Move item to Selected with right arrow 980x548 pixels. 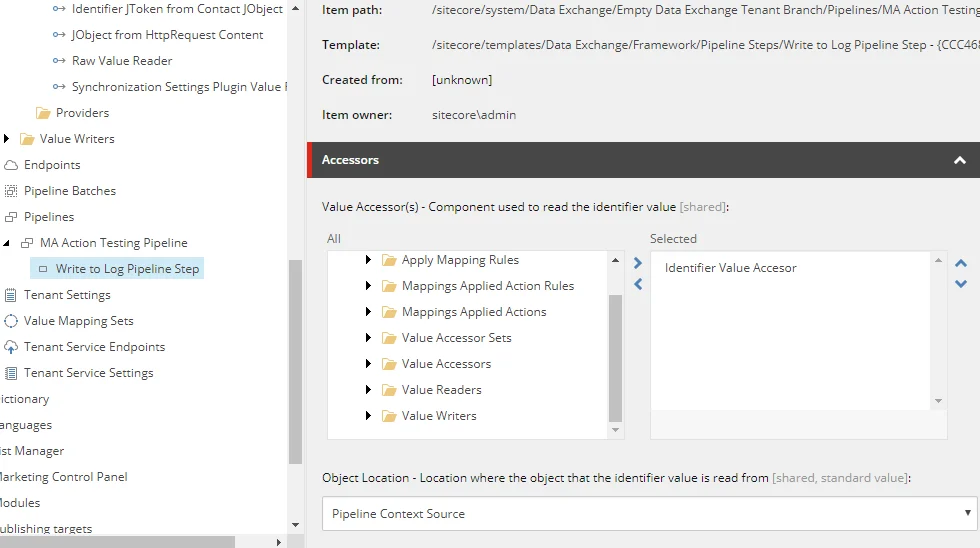[x=638, y=263]
